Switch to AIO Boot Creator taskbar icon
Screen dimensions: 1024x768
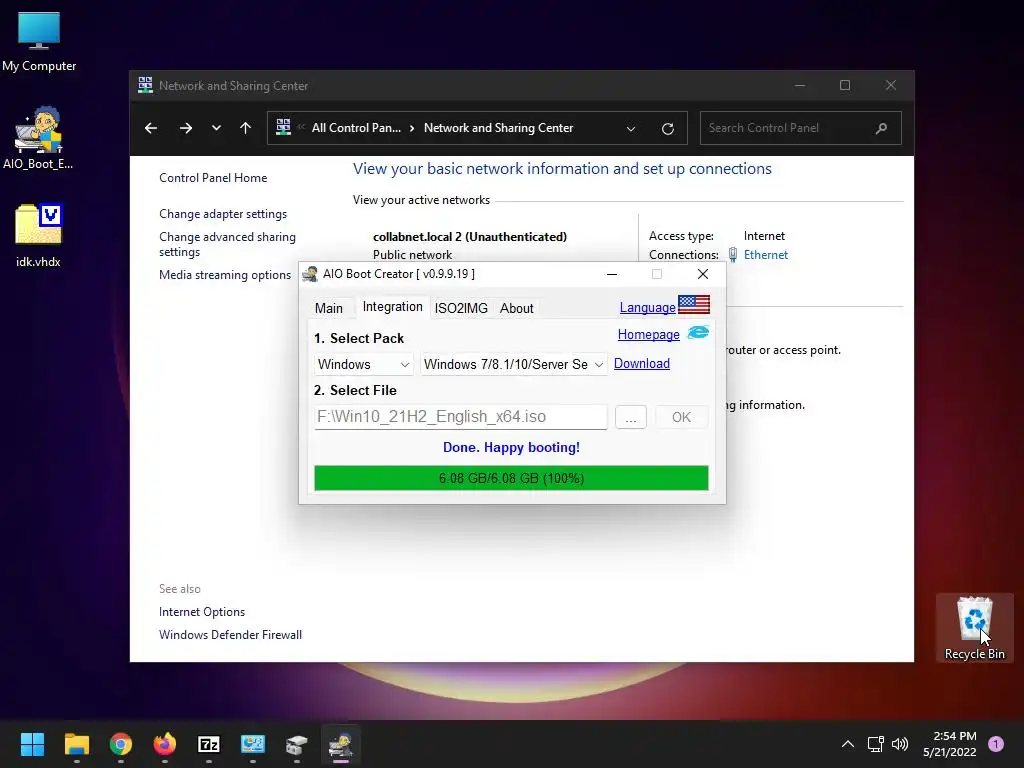[341, 744]
